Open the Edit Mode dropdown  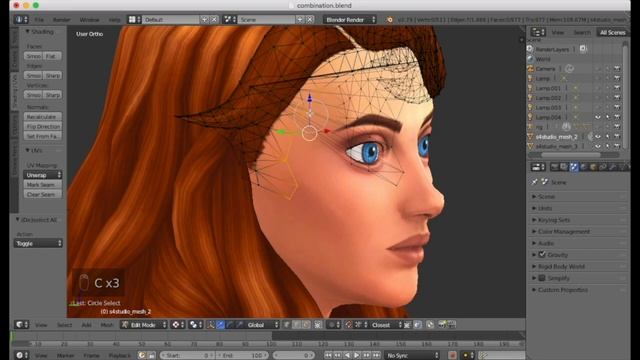pyautogui.click(x=144, y=324)
